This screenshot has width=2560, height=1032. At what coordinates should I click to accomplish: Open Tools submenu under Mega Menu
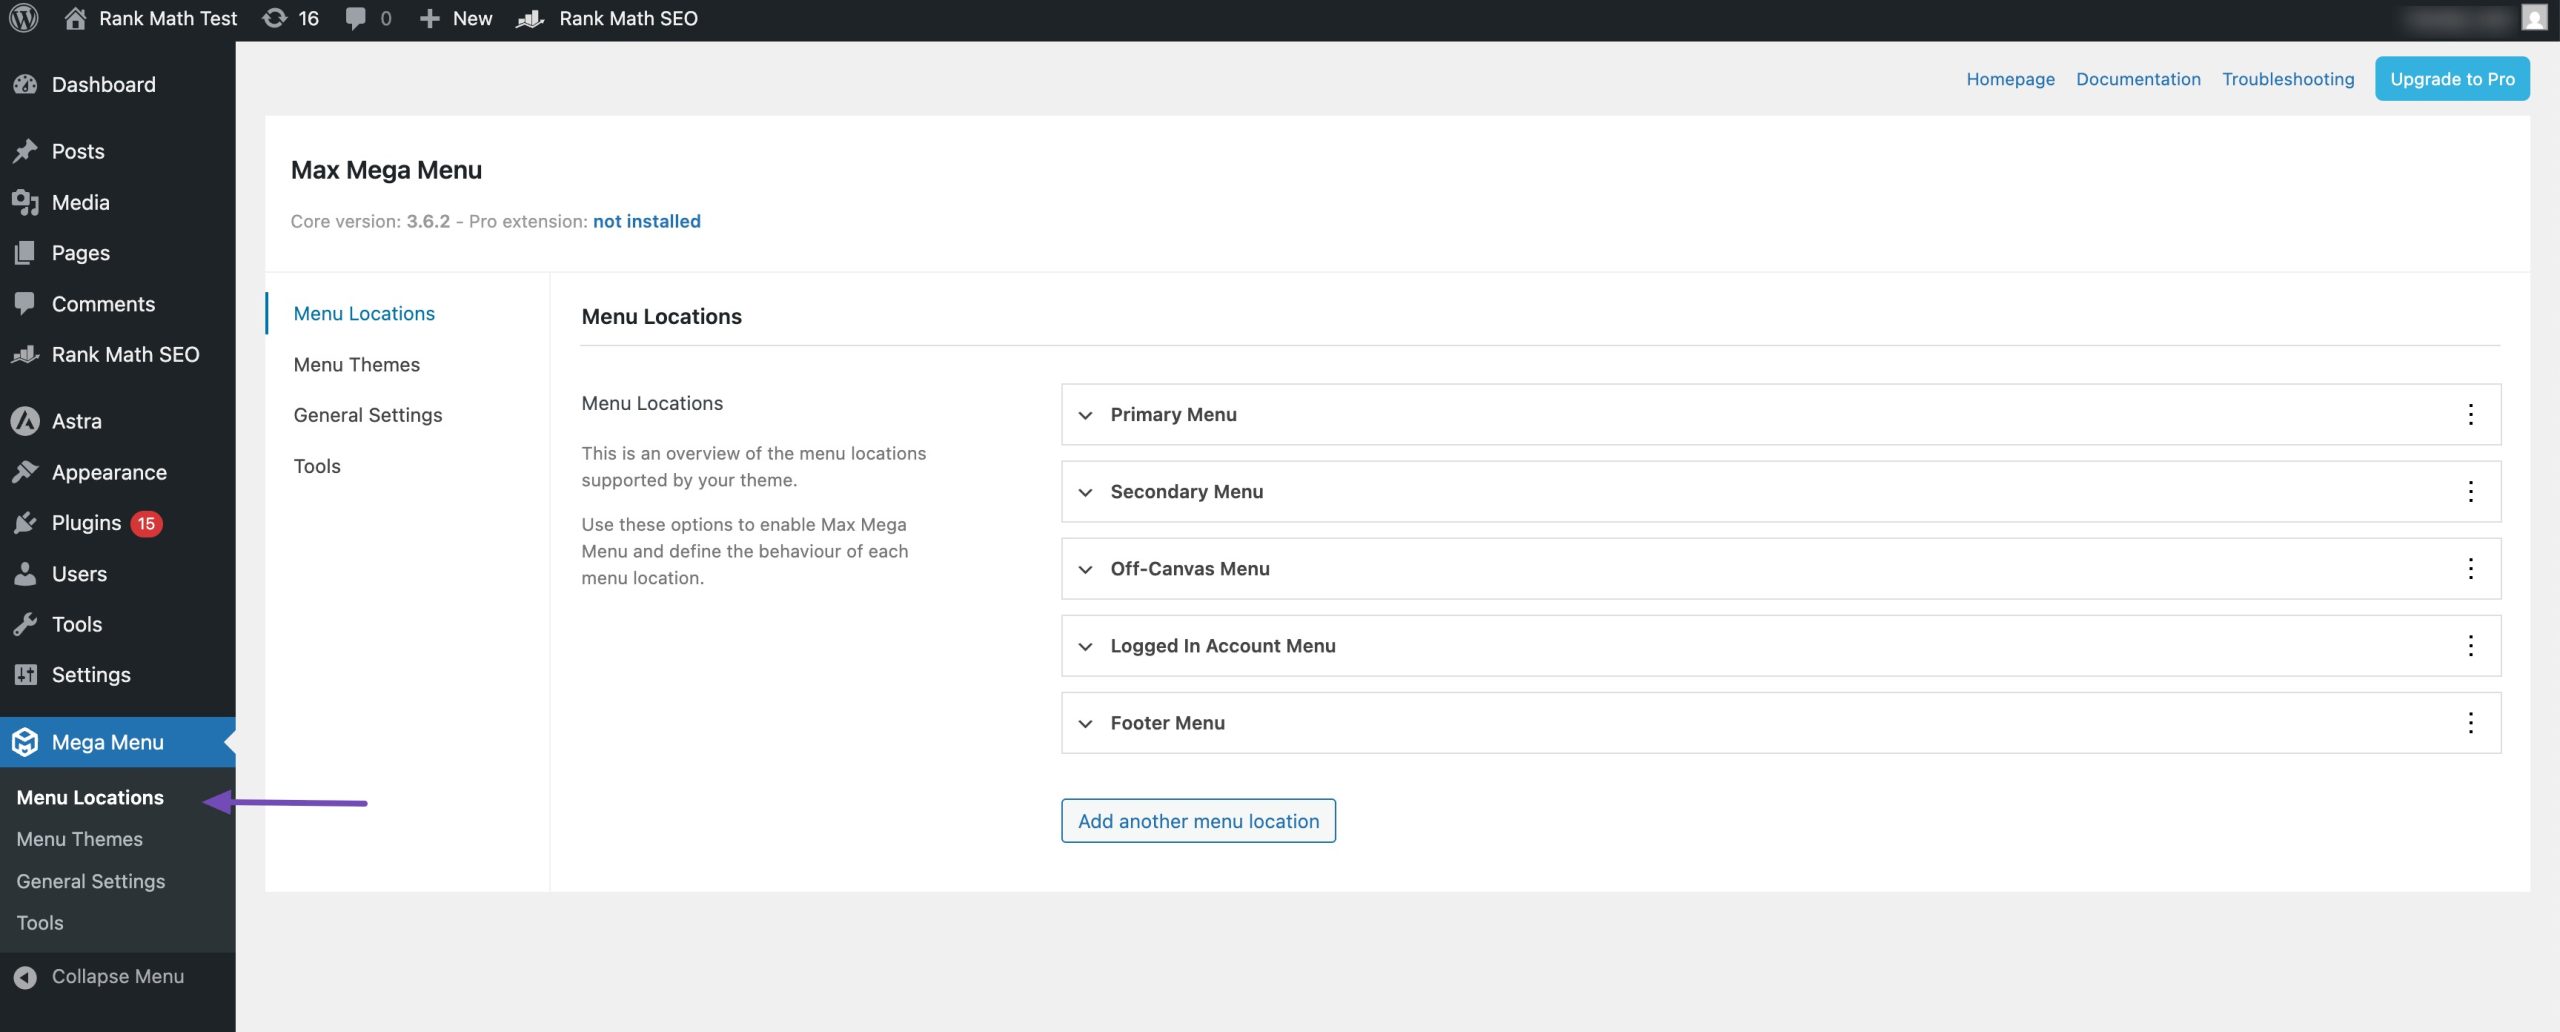(x=40, y=923)
